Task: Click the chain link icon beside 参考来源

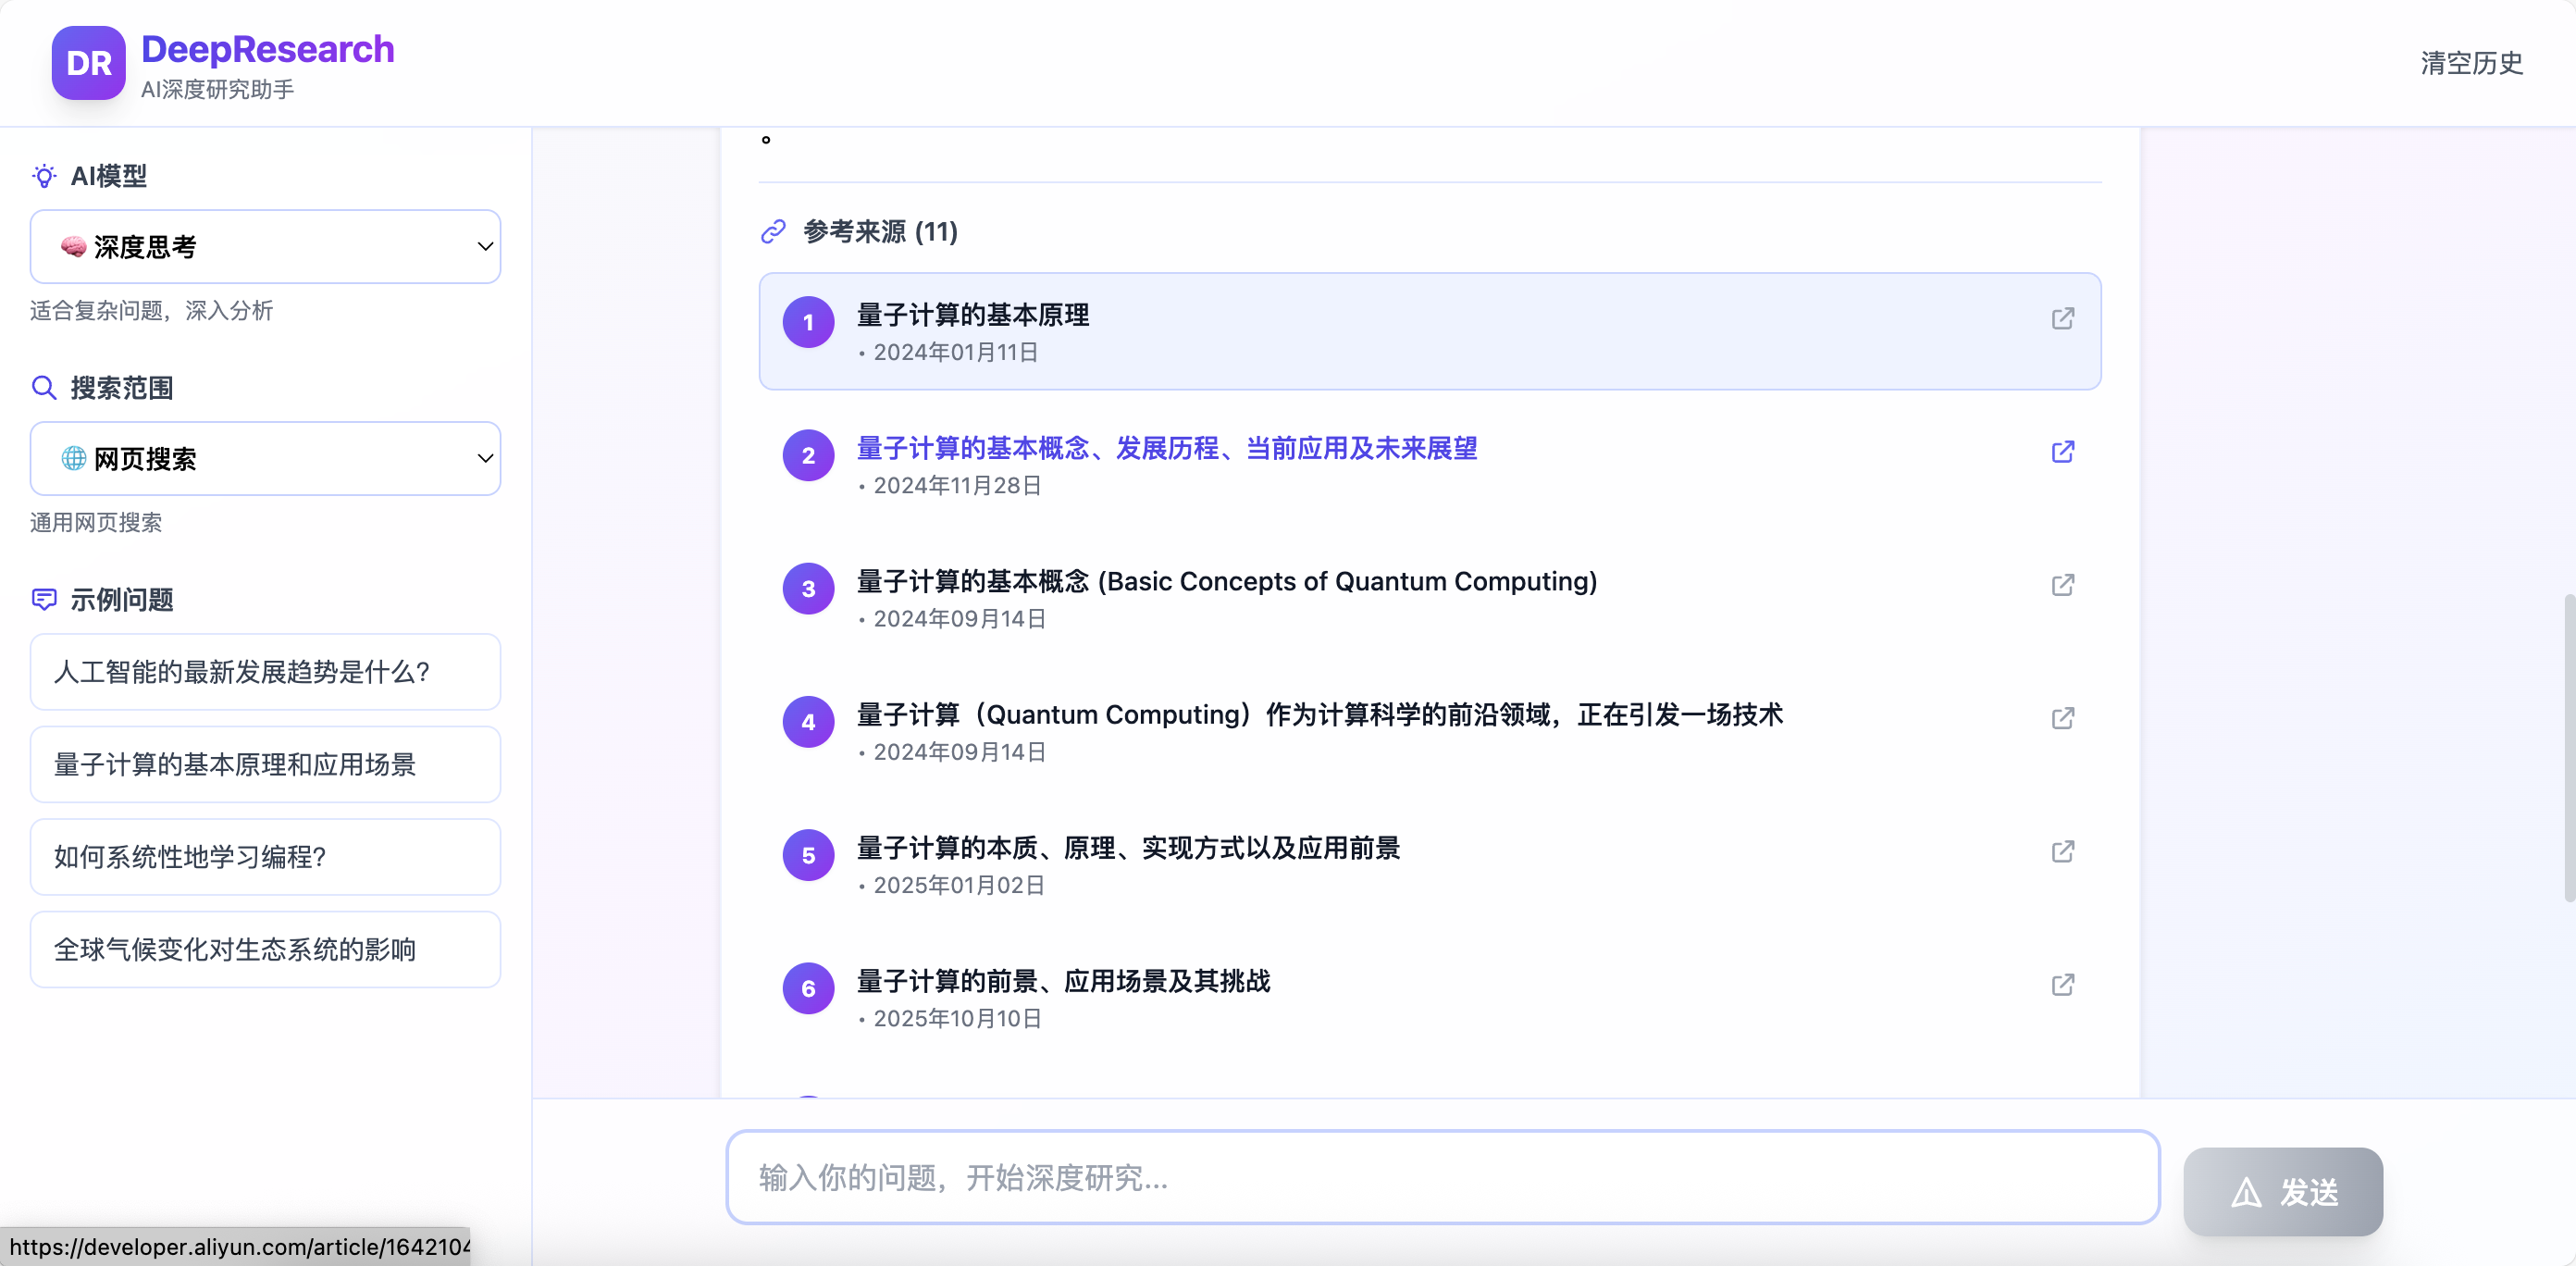Action: pos(773,232)
